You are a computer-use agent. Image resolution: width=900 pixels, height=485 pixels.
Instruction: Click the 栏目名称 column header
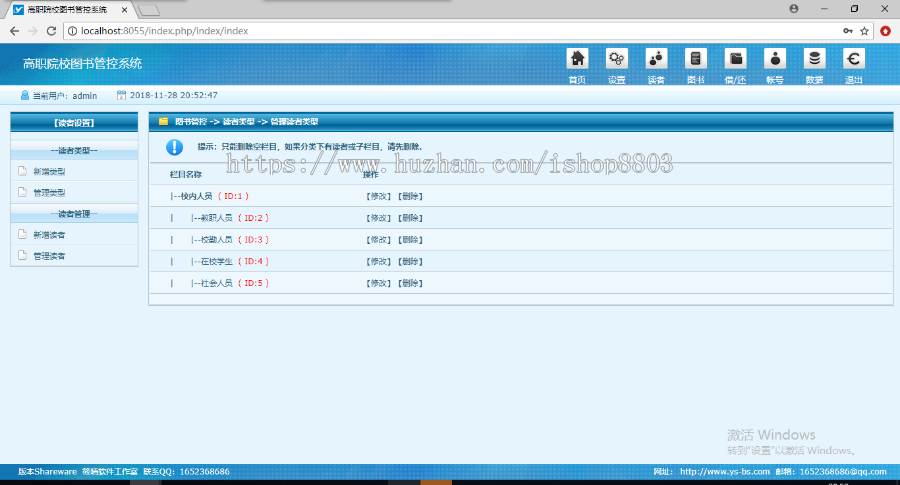(185, 174)
